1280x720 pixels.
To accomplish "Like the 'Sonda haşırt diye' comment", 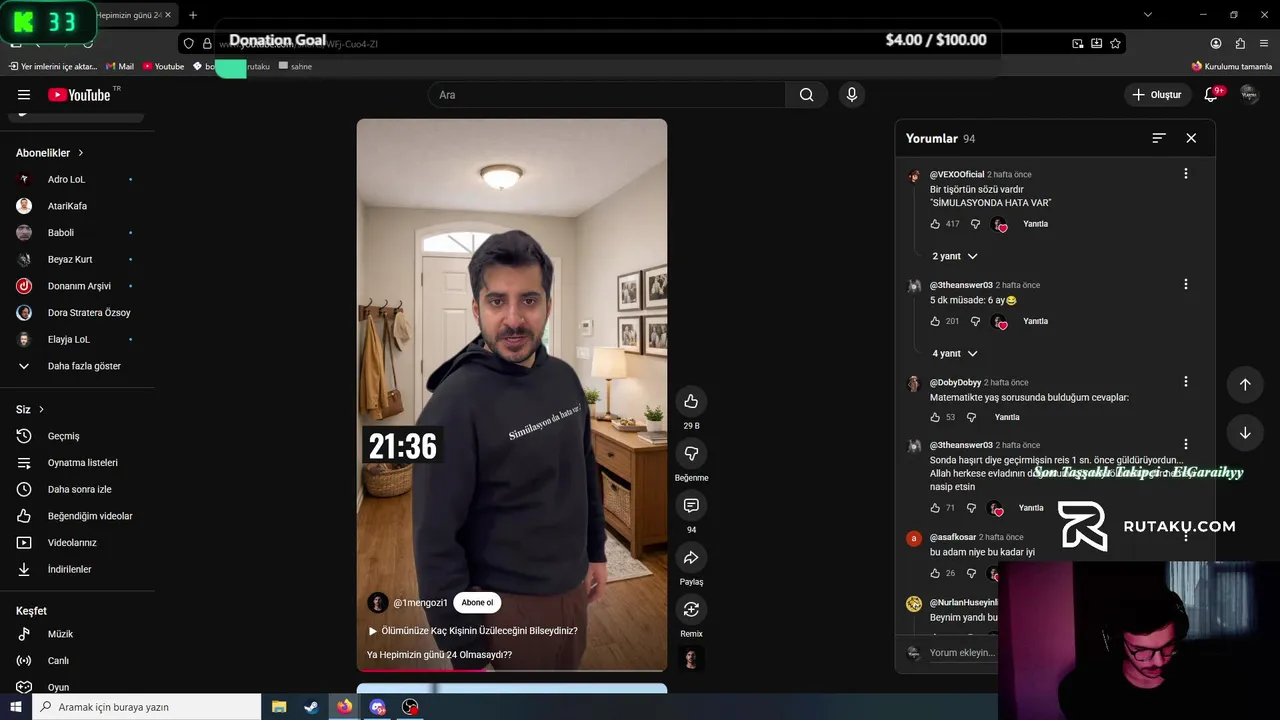I will tap(935, 508).
